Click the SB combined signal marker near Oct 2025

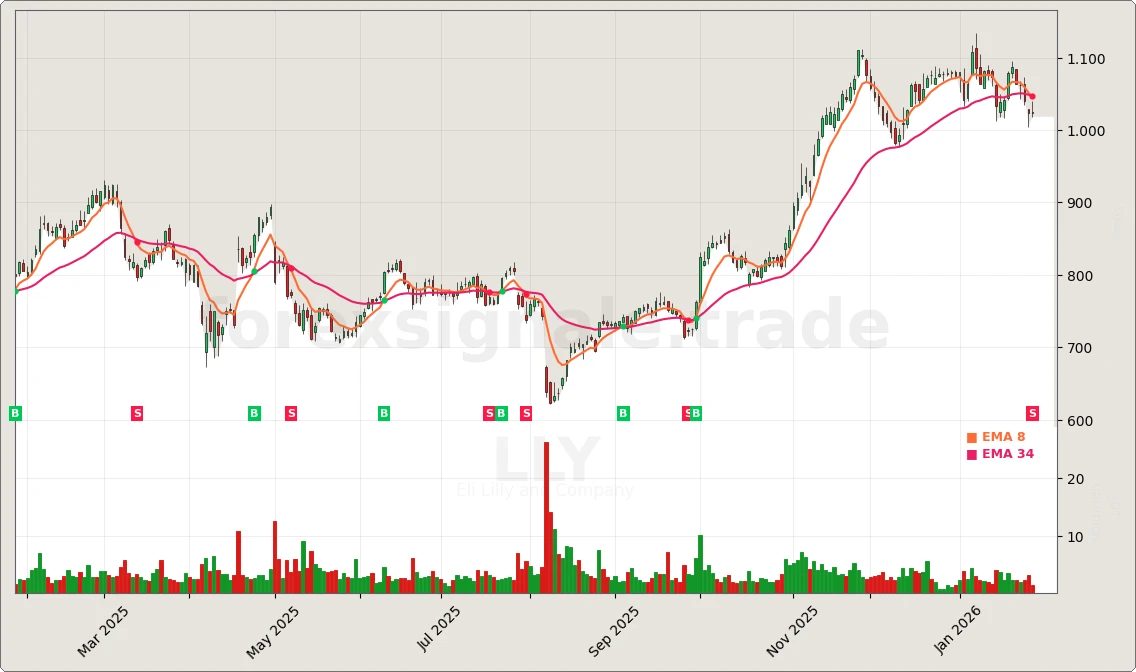pos(690,412)
